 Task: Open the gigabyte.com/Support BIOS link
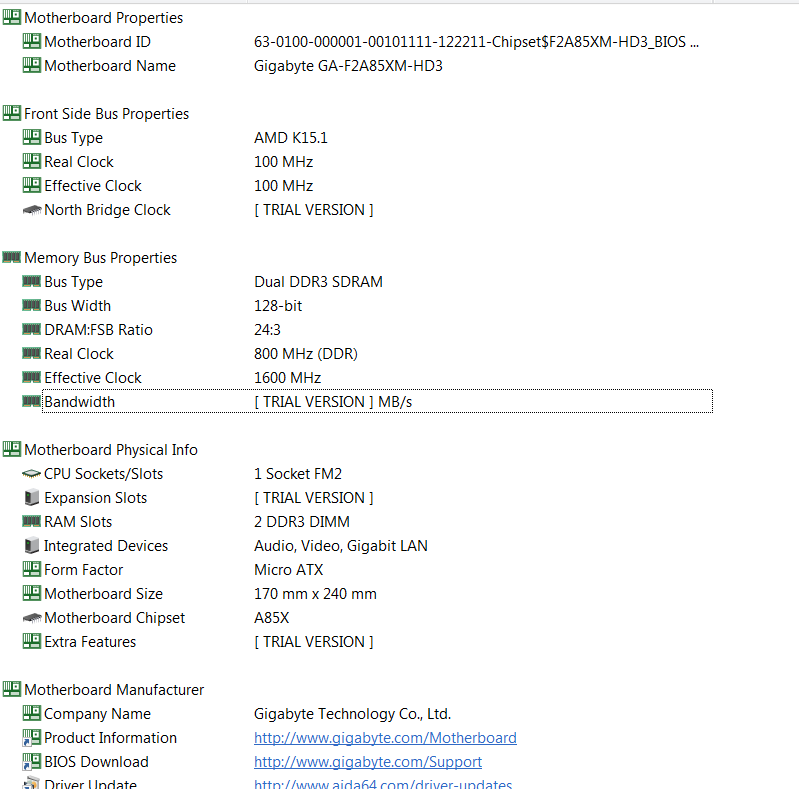pos(368,761)
